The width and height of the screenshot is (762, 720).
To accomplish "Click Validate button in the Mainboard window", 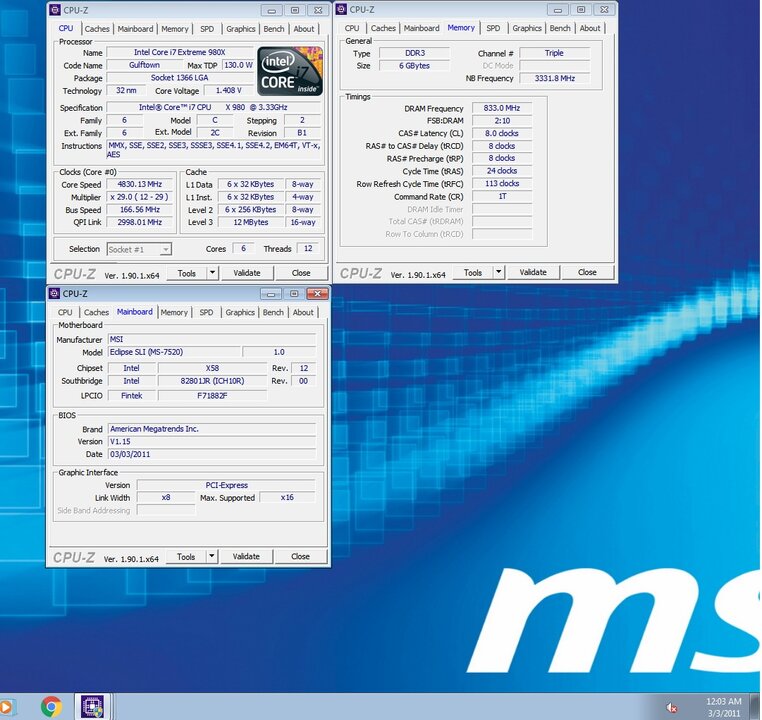I will (x=246, y=557).
